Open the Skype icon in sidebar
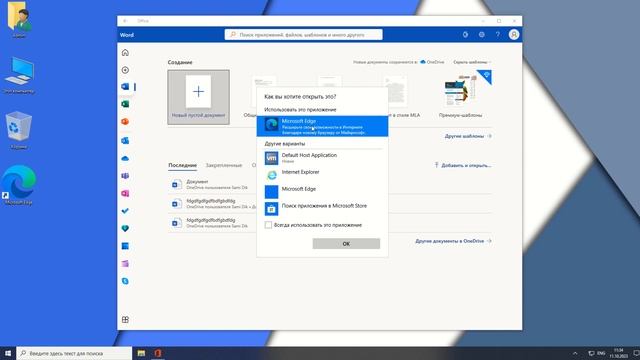The image size is (640, 360). click(125, 281)
